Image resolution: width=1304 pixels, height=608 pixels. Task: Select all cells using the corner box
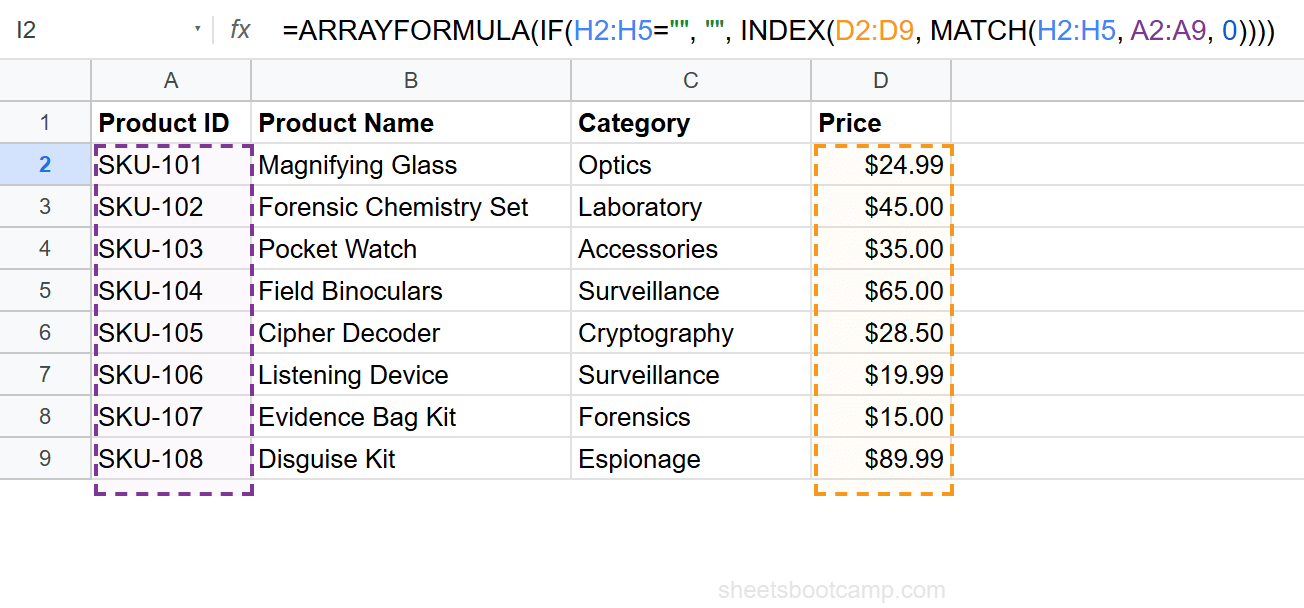click(x=45, y=79)
